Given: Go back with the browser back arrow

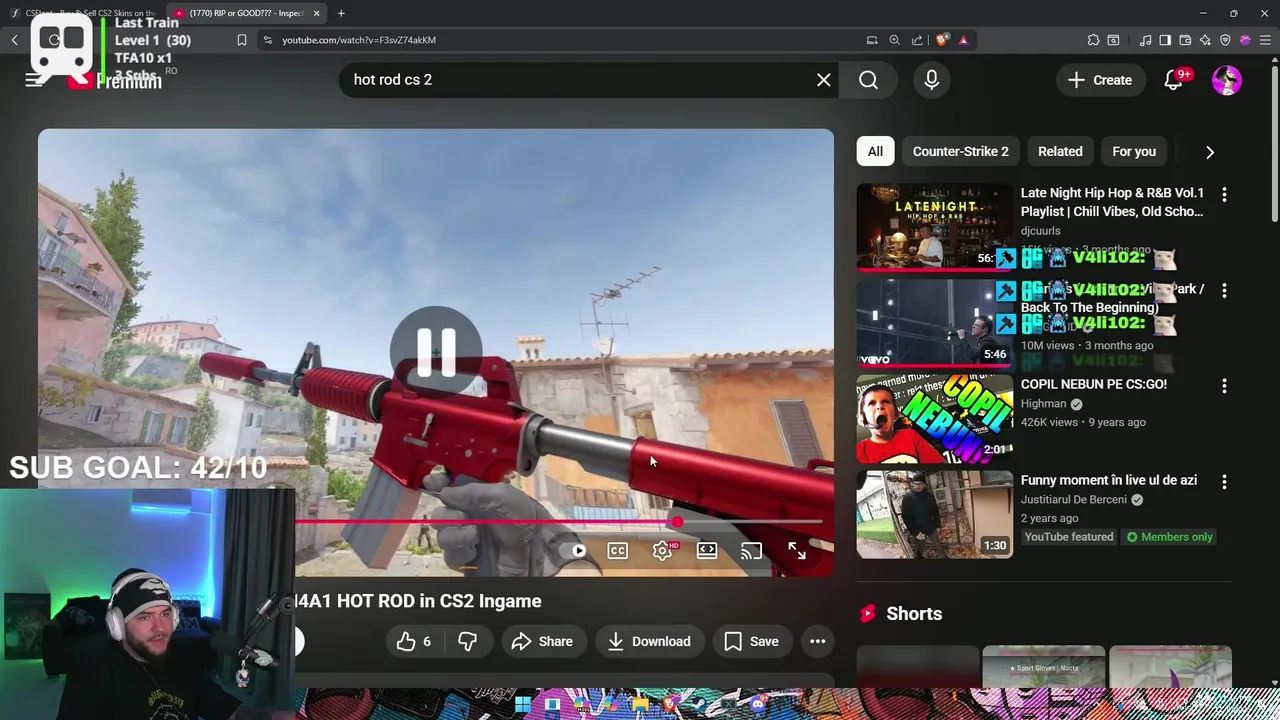Looking at the screenshot, I should (15, 40).
